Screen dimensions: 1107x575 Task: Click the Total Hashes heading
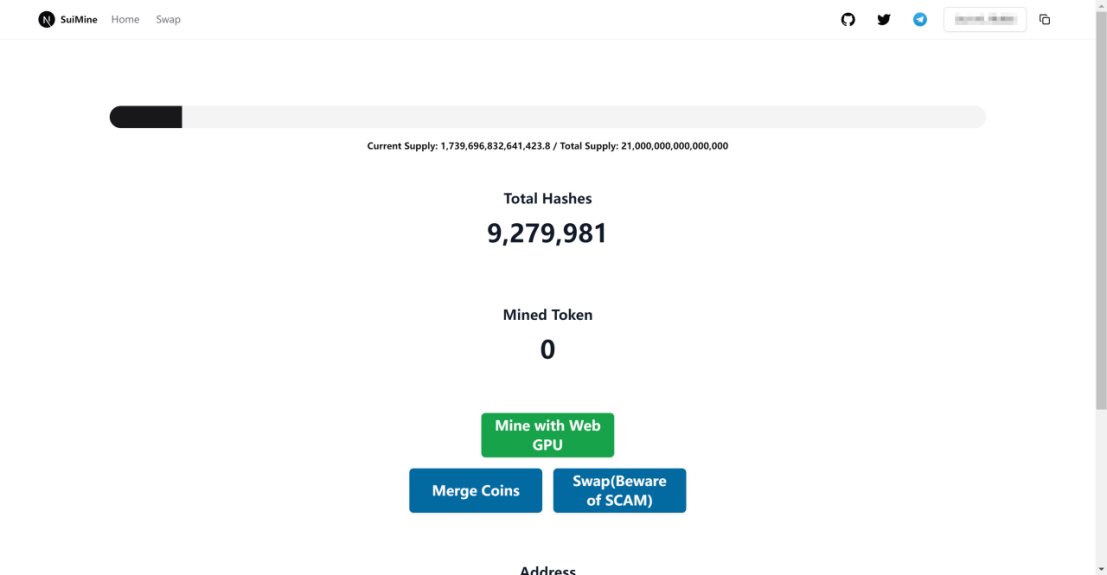[548, 198]
